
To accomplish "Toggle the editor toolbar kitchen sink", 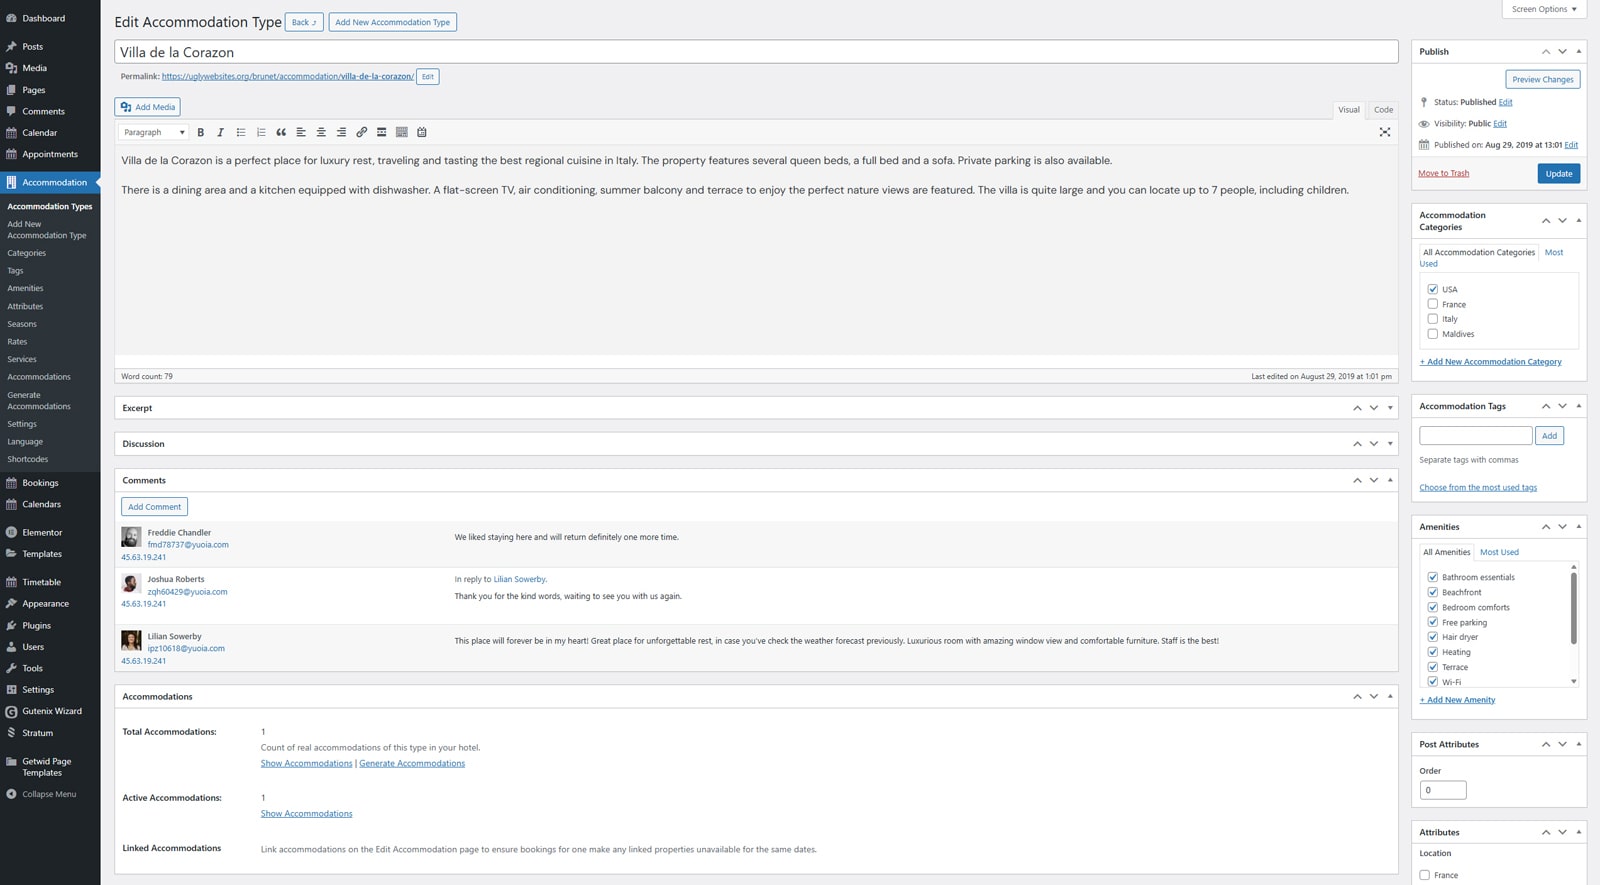I will click(402, 132).
